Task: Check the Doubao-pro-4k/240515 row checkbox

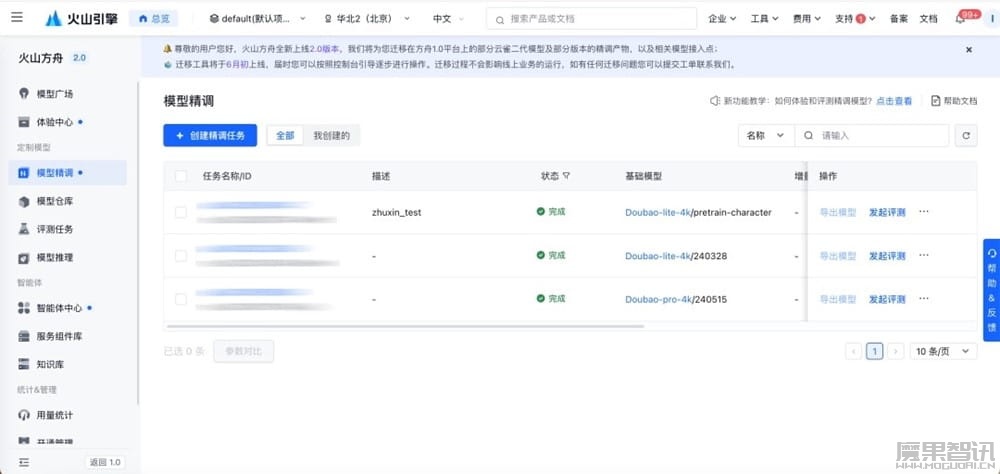Action: [x=180, y=299]
